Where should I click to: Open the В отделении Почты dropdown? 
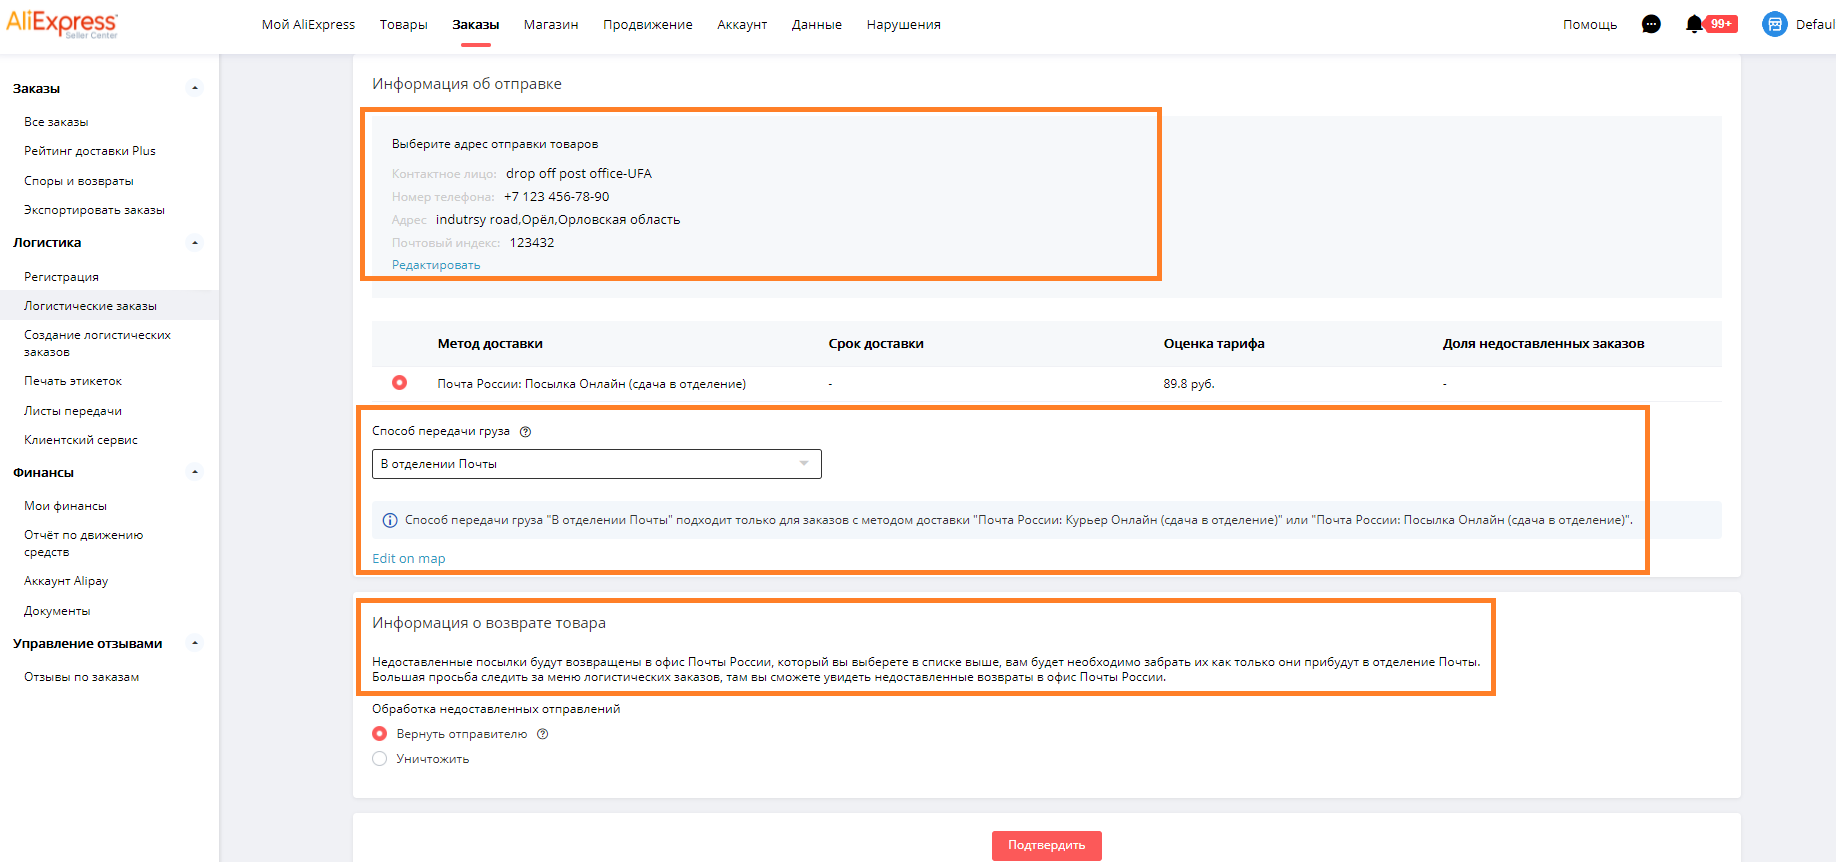click(597, 464)
